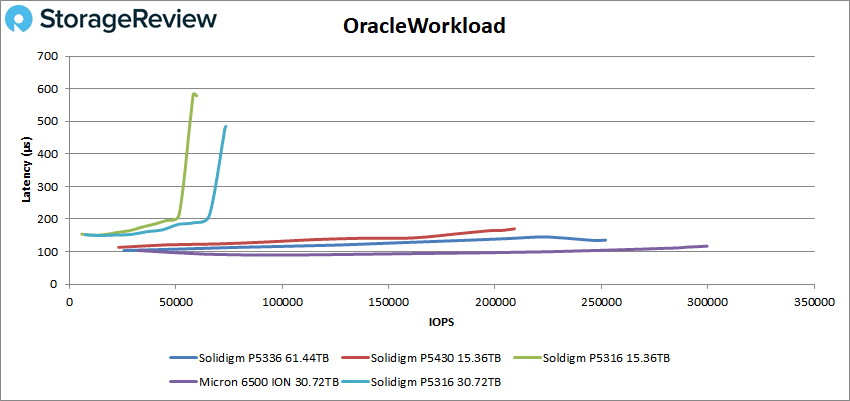Click the blue line's end near 250000 IOPS
Image resolution: width=850 pixels, height=401 pixels.
604,240
